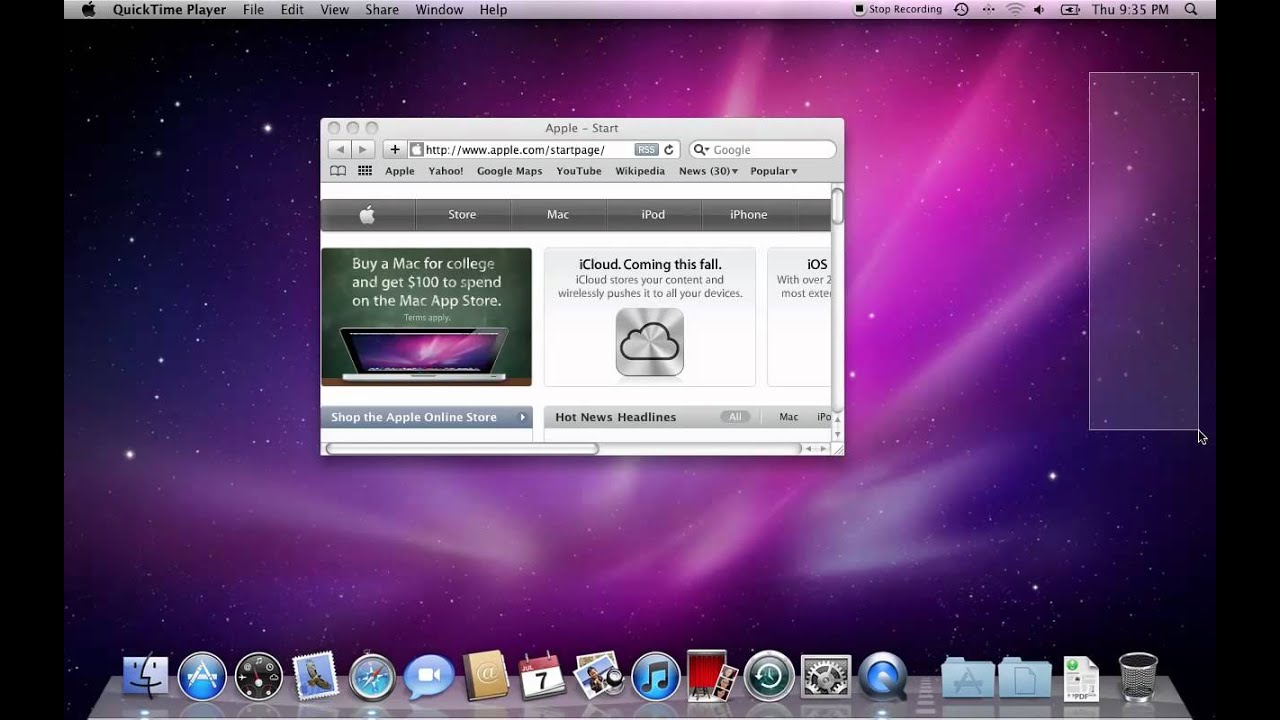Screen dimensions: 1280x720
Task: Stop Recording from the menu bar
Action: coord(898,9)
